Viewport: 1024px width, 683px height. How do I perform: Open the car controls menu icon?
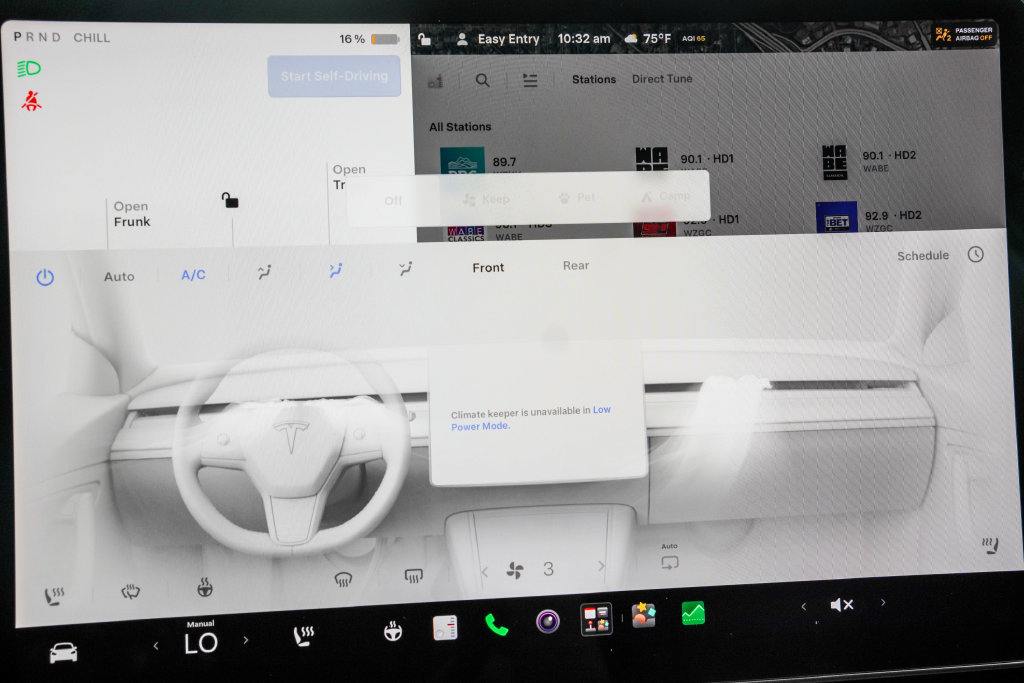pyautogui.click(x=63, y=652)
